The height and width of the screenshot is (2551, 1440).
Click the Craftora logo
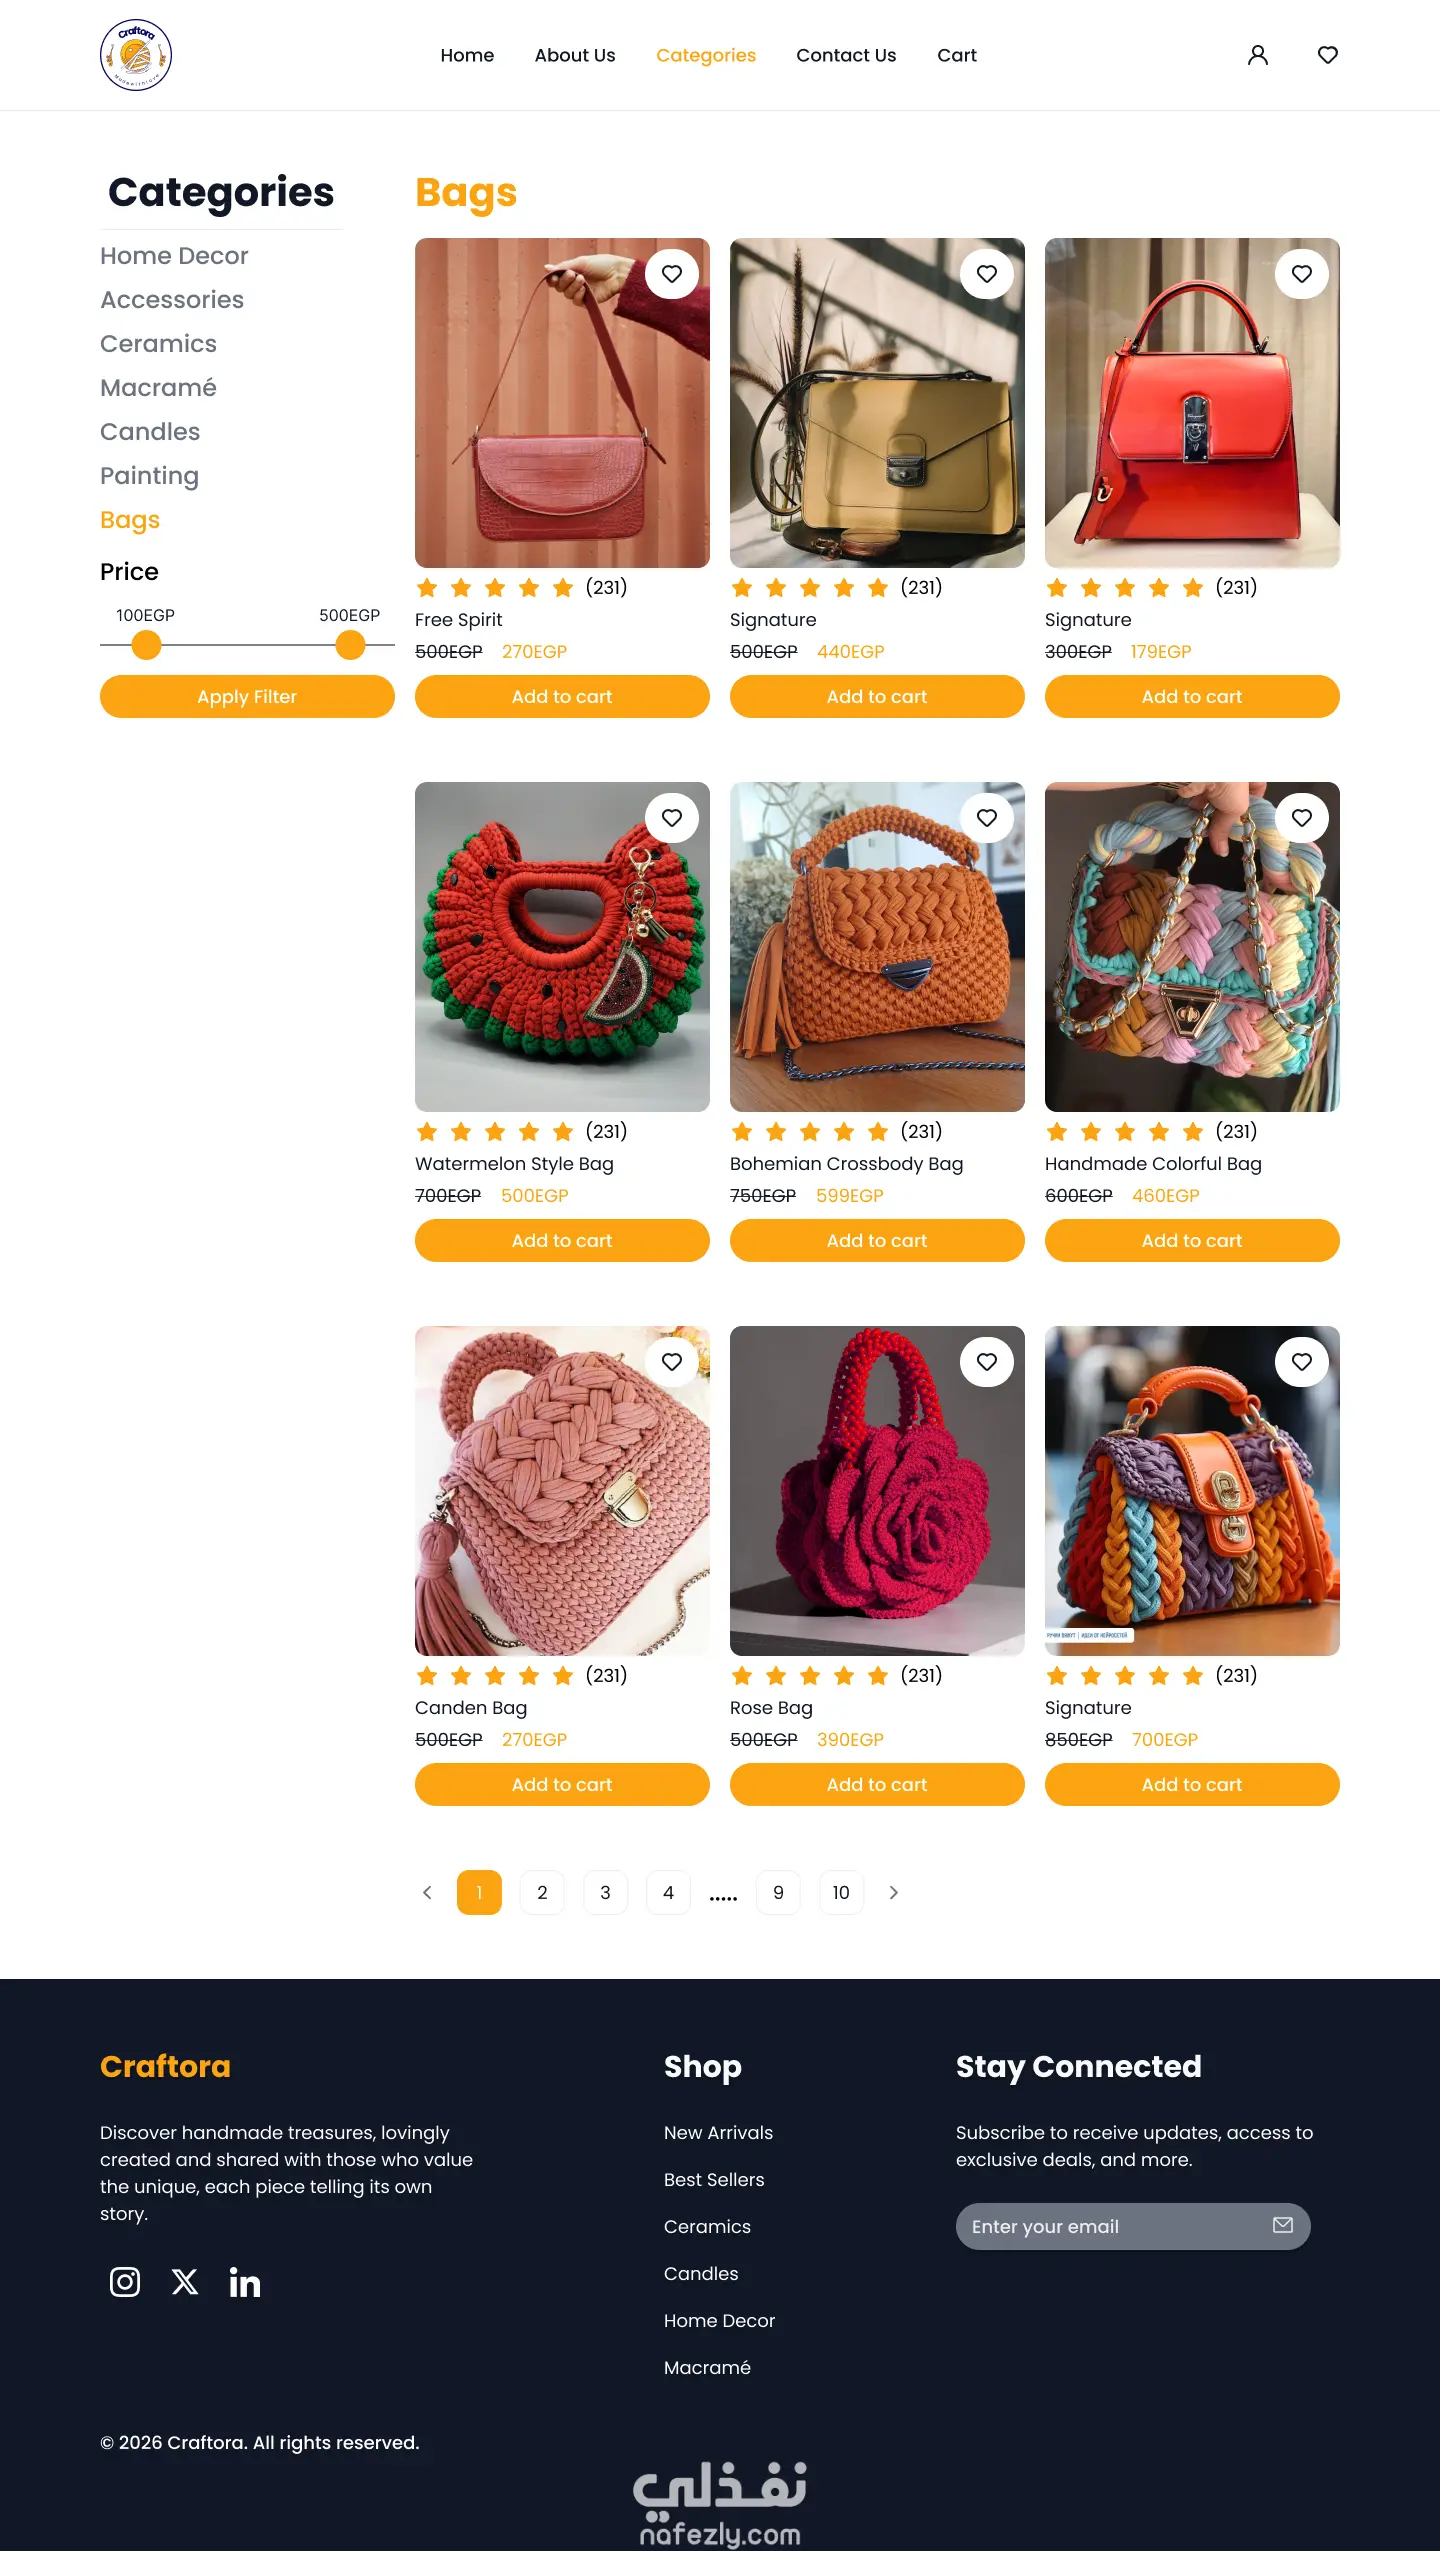[x=136, y=55]
